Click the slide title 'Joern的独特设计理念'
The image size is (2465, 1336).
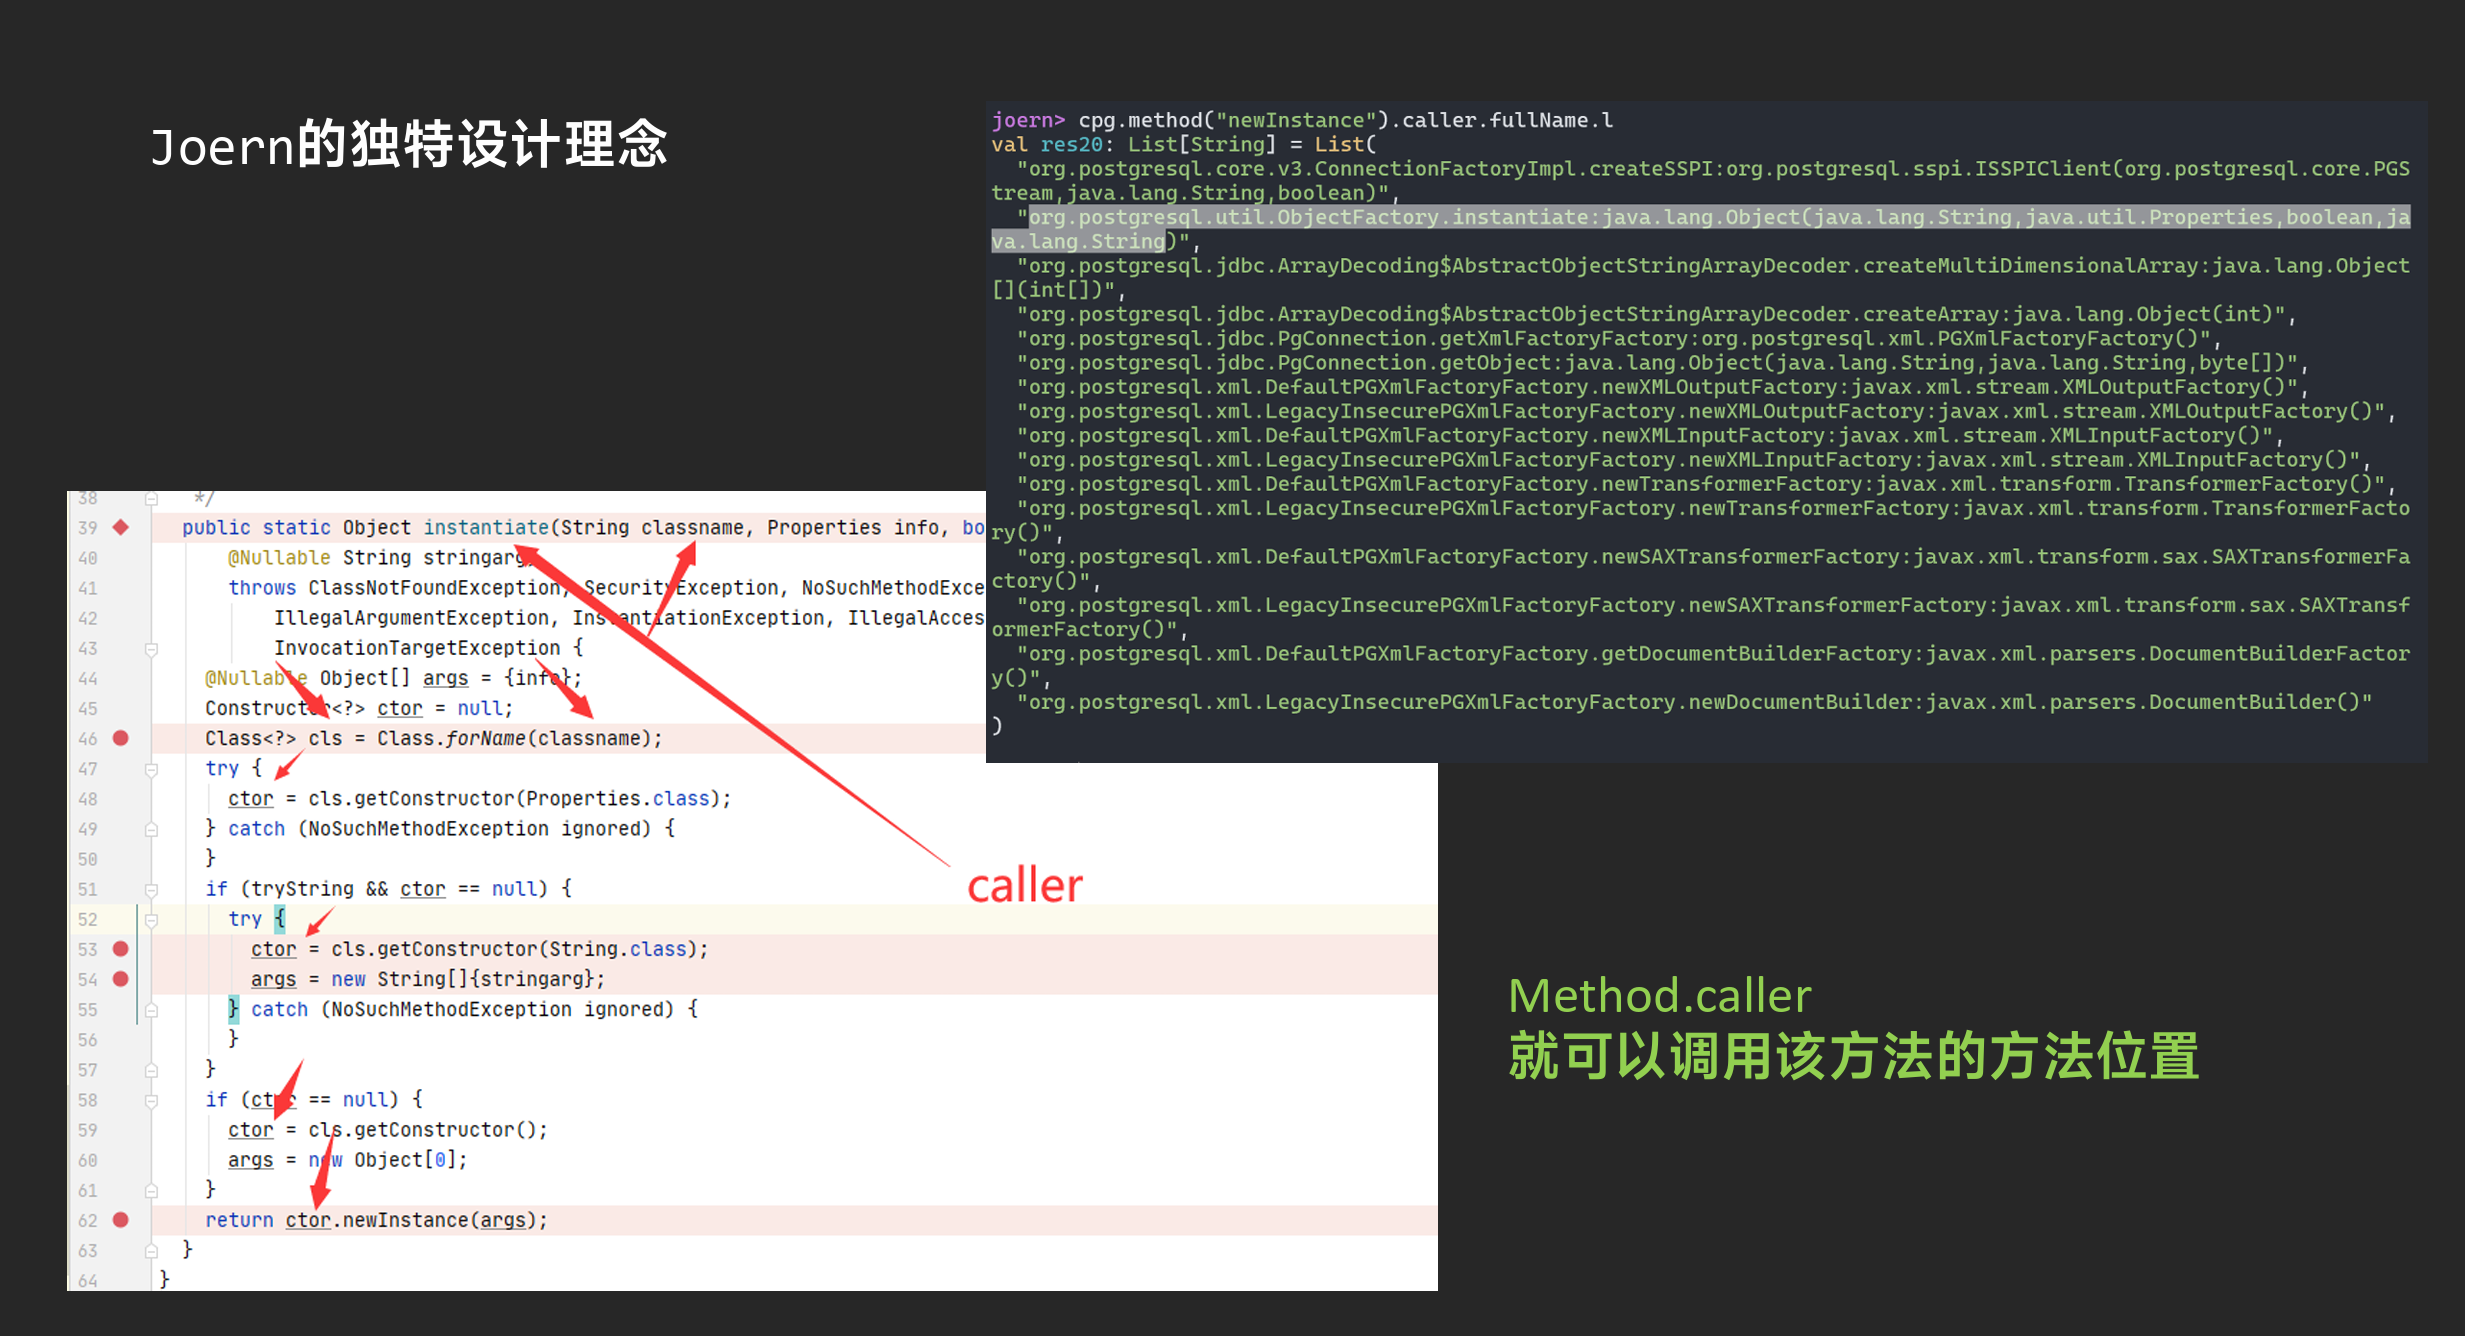pos(409,144)
